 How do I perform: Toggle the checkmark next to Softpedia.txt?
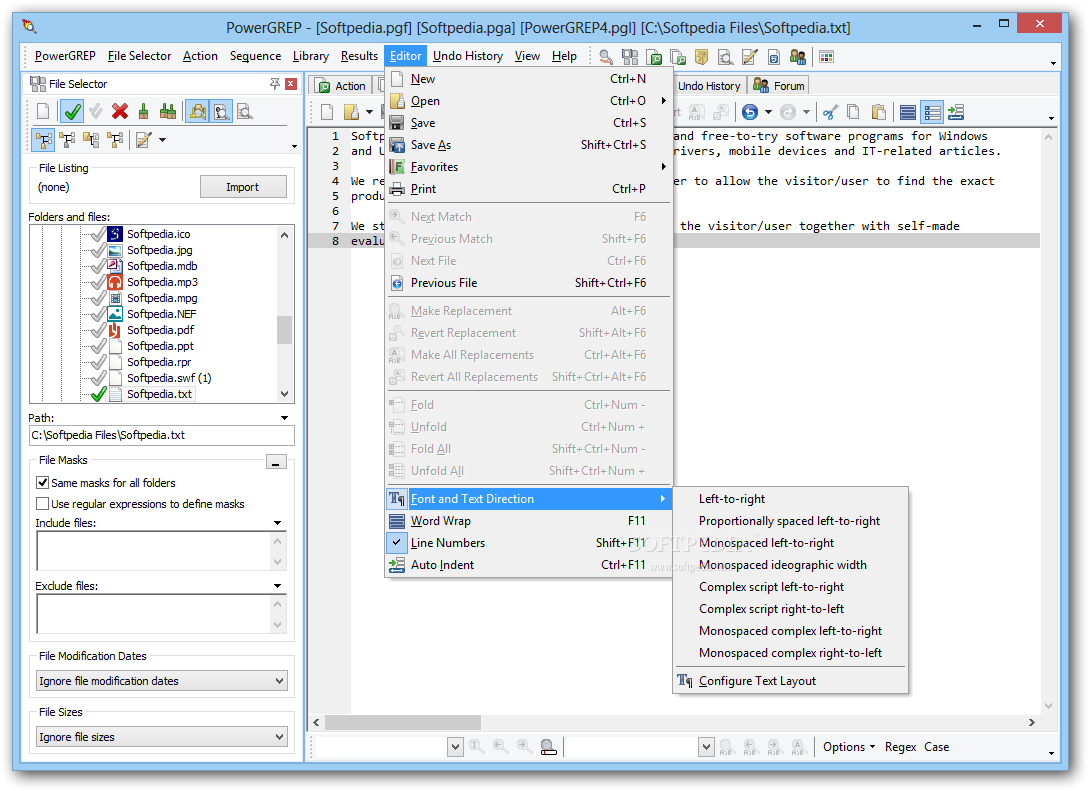click(x=98, y=394)
